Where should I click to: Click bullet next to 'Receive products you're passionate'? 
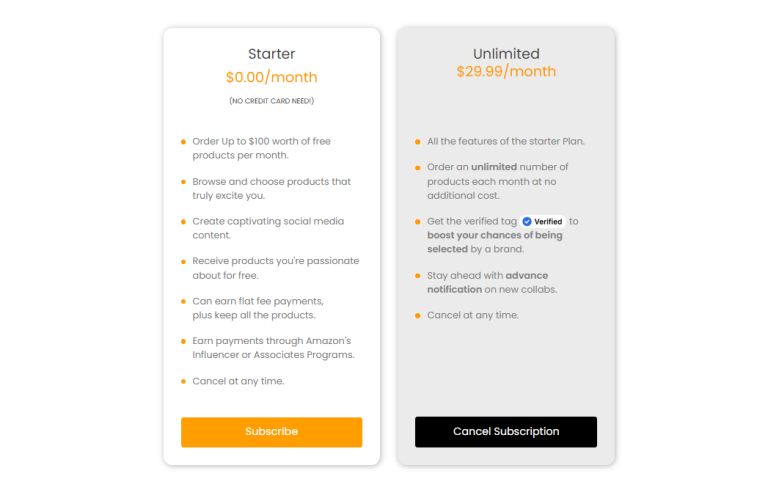point(183,262)
